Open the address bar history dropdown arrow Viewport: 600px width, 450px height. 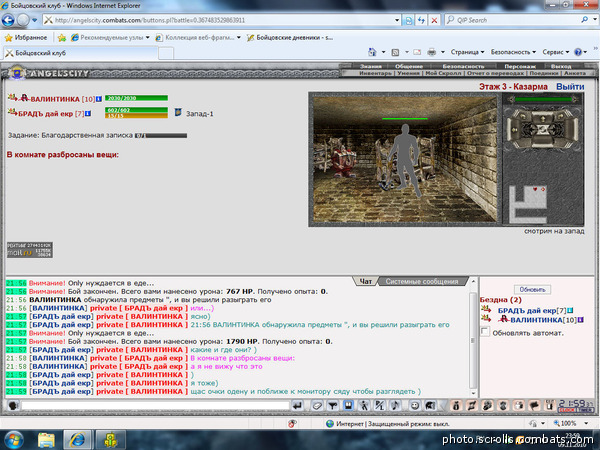coord(397,20)
